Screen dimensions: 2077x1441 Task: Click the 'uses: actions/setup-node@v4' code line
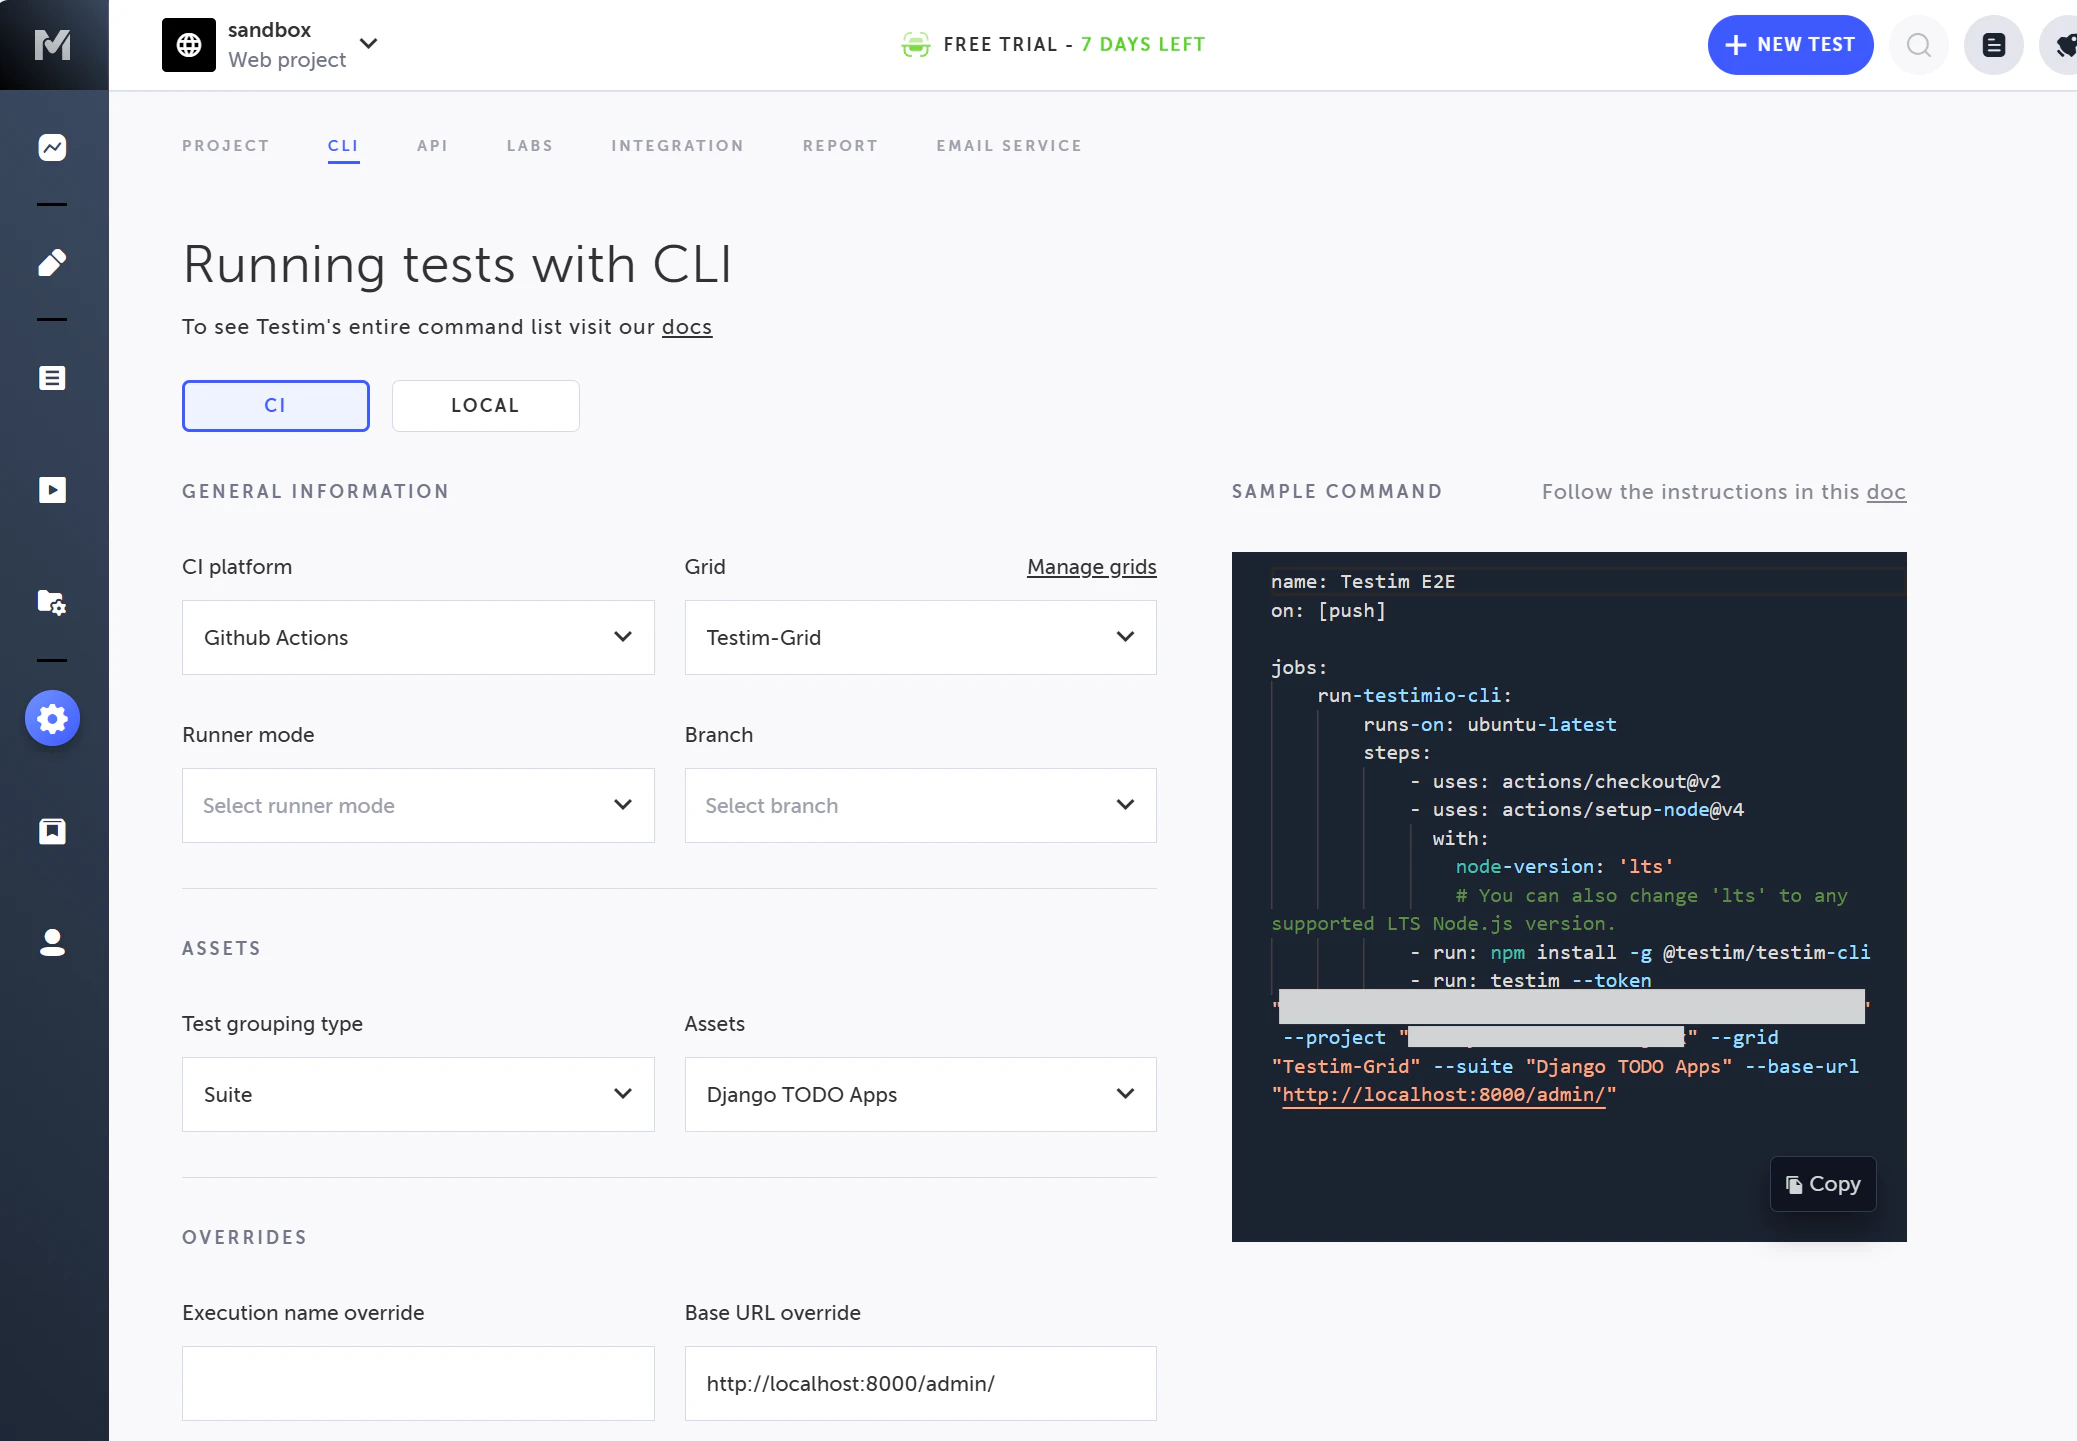point(1577,810)
